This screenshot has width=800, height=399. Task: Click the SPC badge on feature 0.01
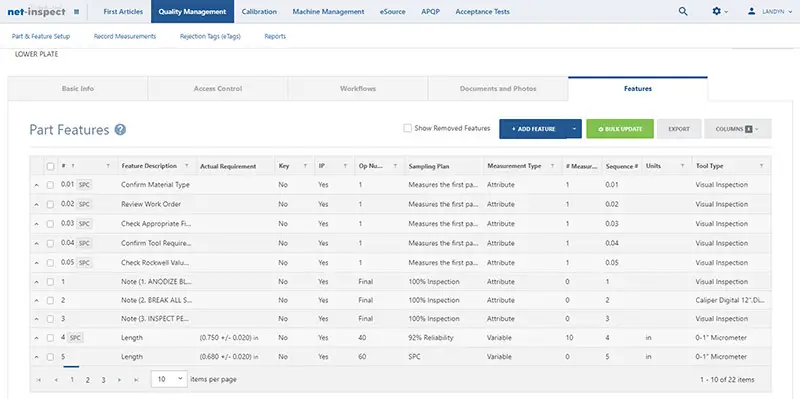point(84,185)
